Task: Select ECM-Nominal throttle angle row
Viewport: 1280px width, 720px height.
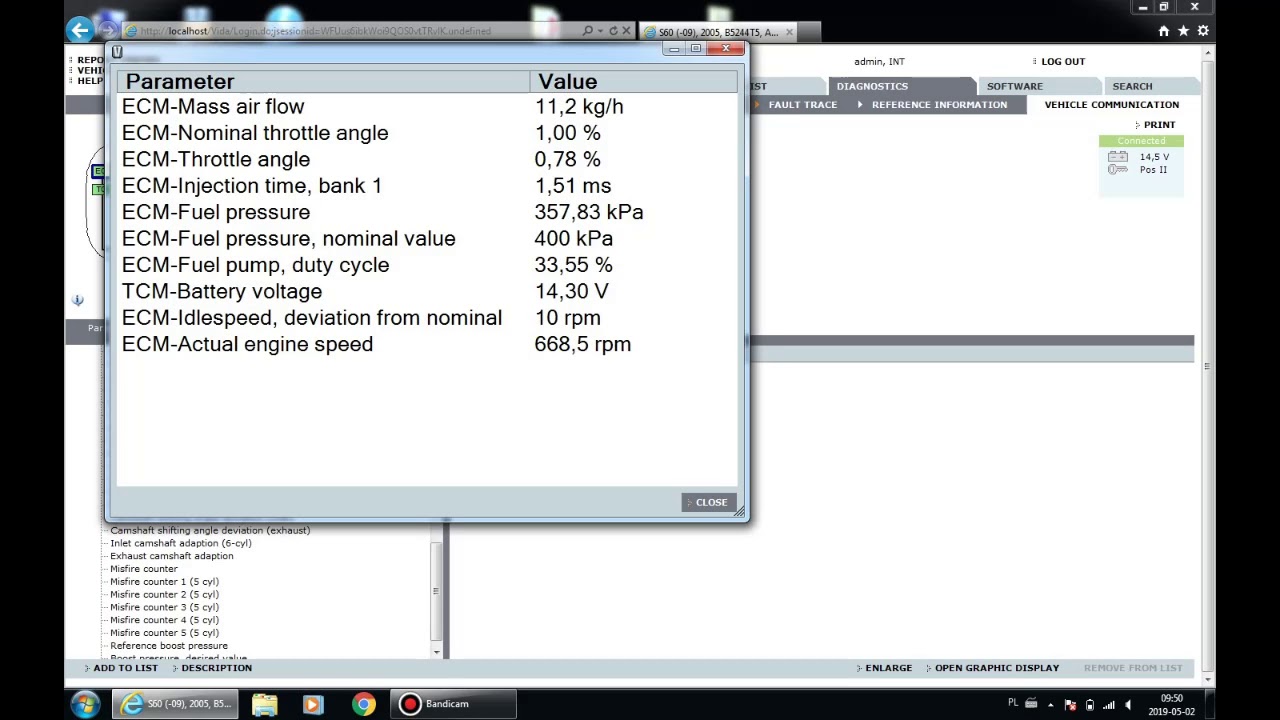Action: coord(427,133)
